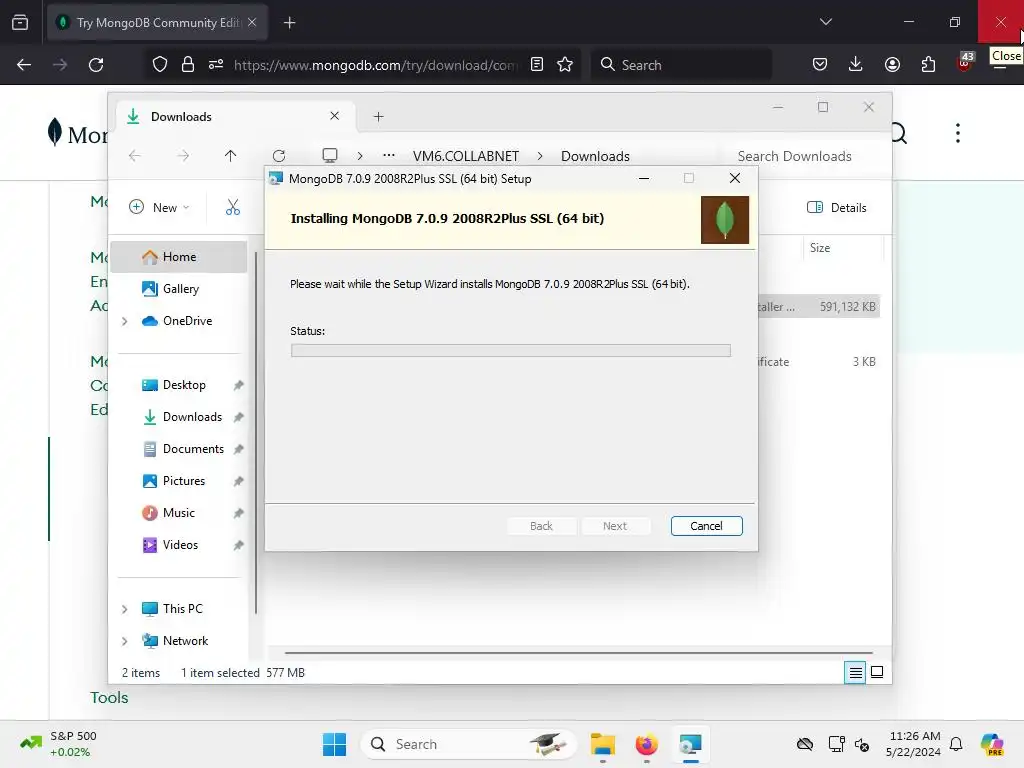
Task: Open the pinned Documents folder
Action: tap(193, 449)
